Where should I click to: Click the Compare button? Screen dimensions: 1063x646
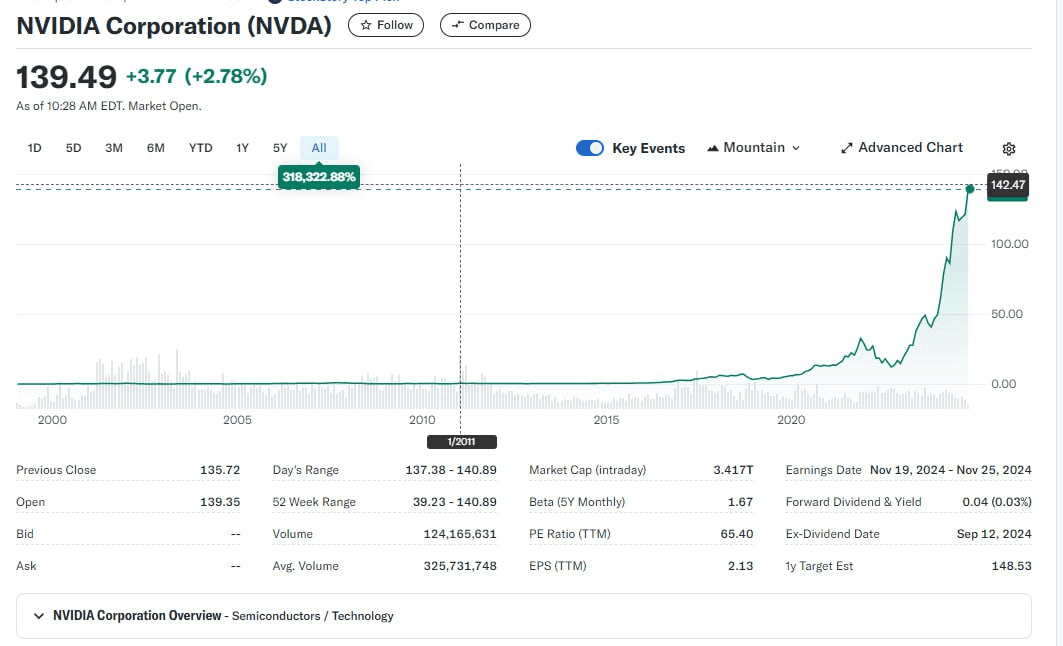[x=485, y=25]
